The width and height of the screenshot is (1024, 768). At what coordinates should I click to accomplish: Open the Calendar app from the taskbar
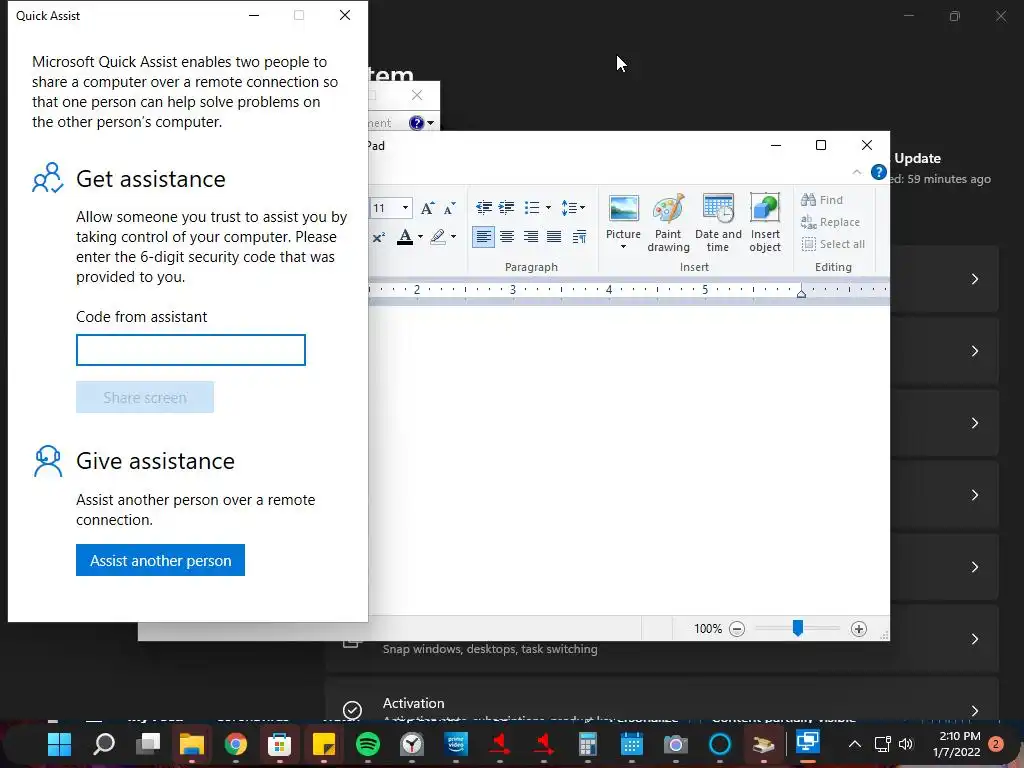[632, 744]
